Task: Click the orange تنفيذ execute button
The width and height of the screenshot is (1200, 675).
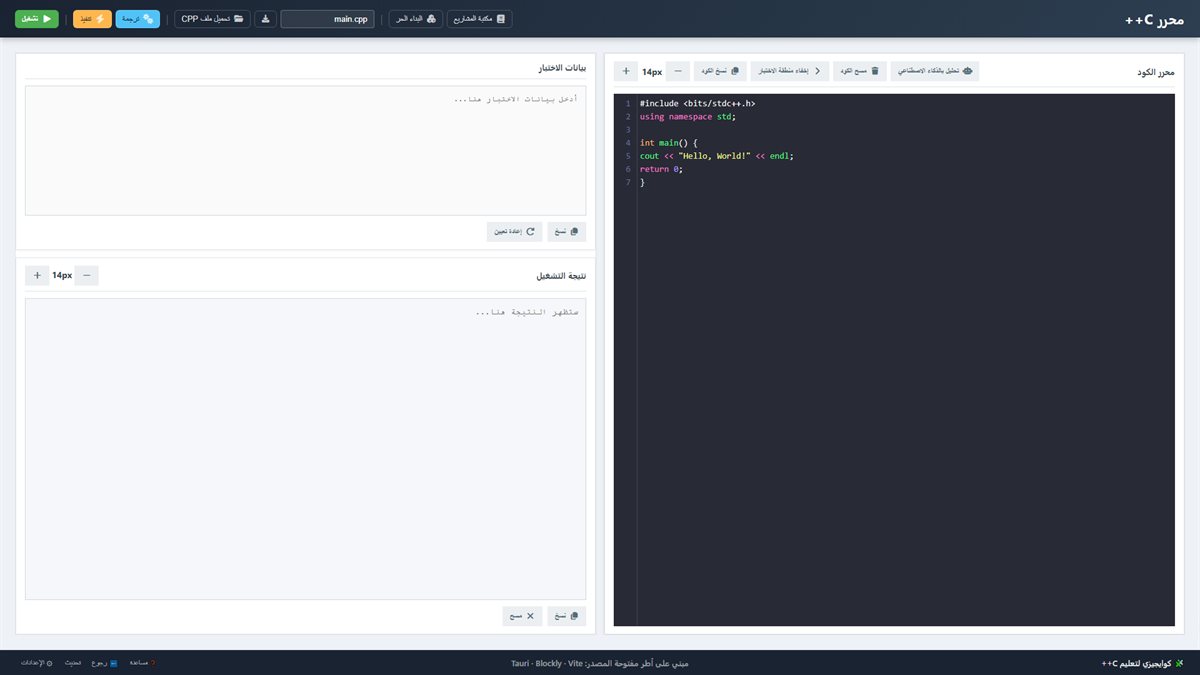Action: pyautogui.click(x=92, y=18)
